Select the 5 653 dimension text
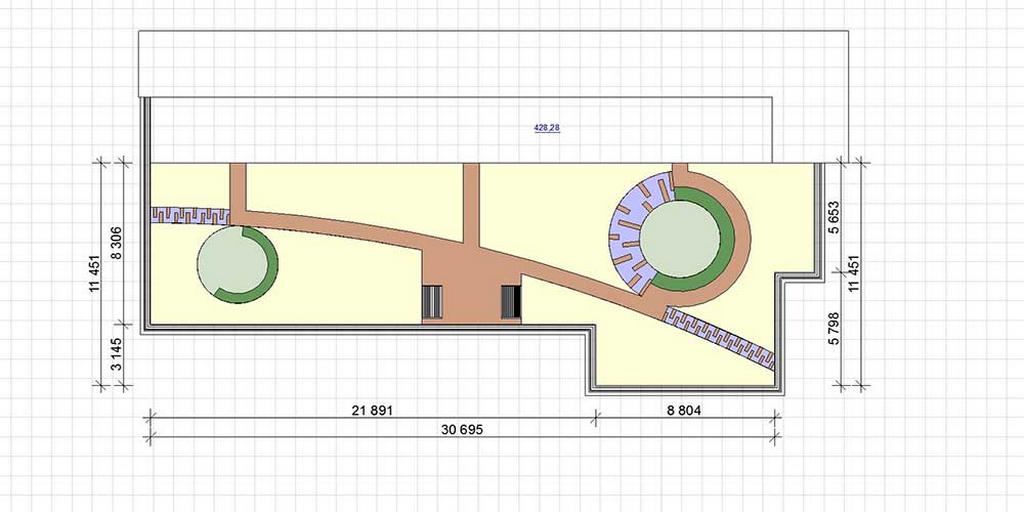 pyautogui.click(x=833, y=217)
